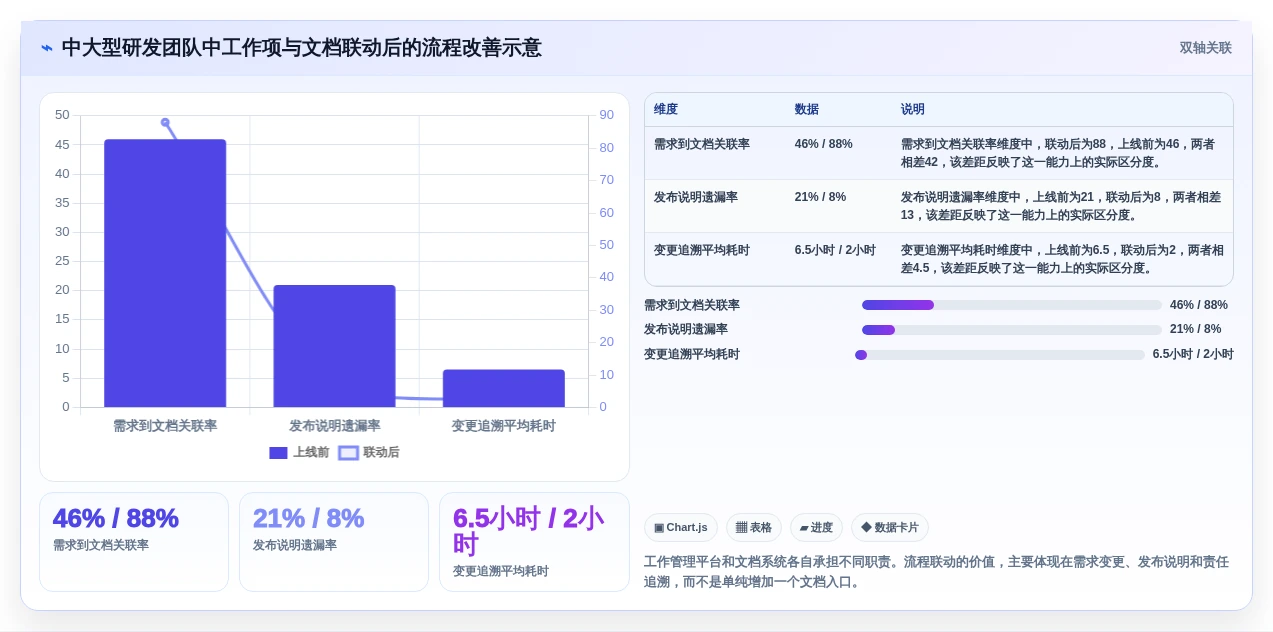Click the 联动后 legend color box

[348, 453]
